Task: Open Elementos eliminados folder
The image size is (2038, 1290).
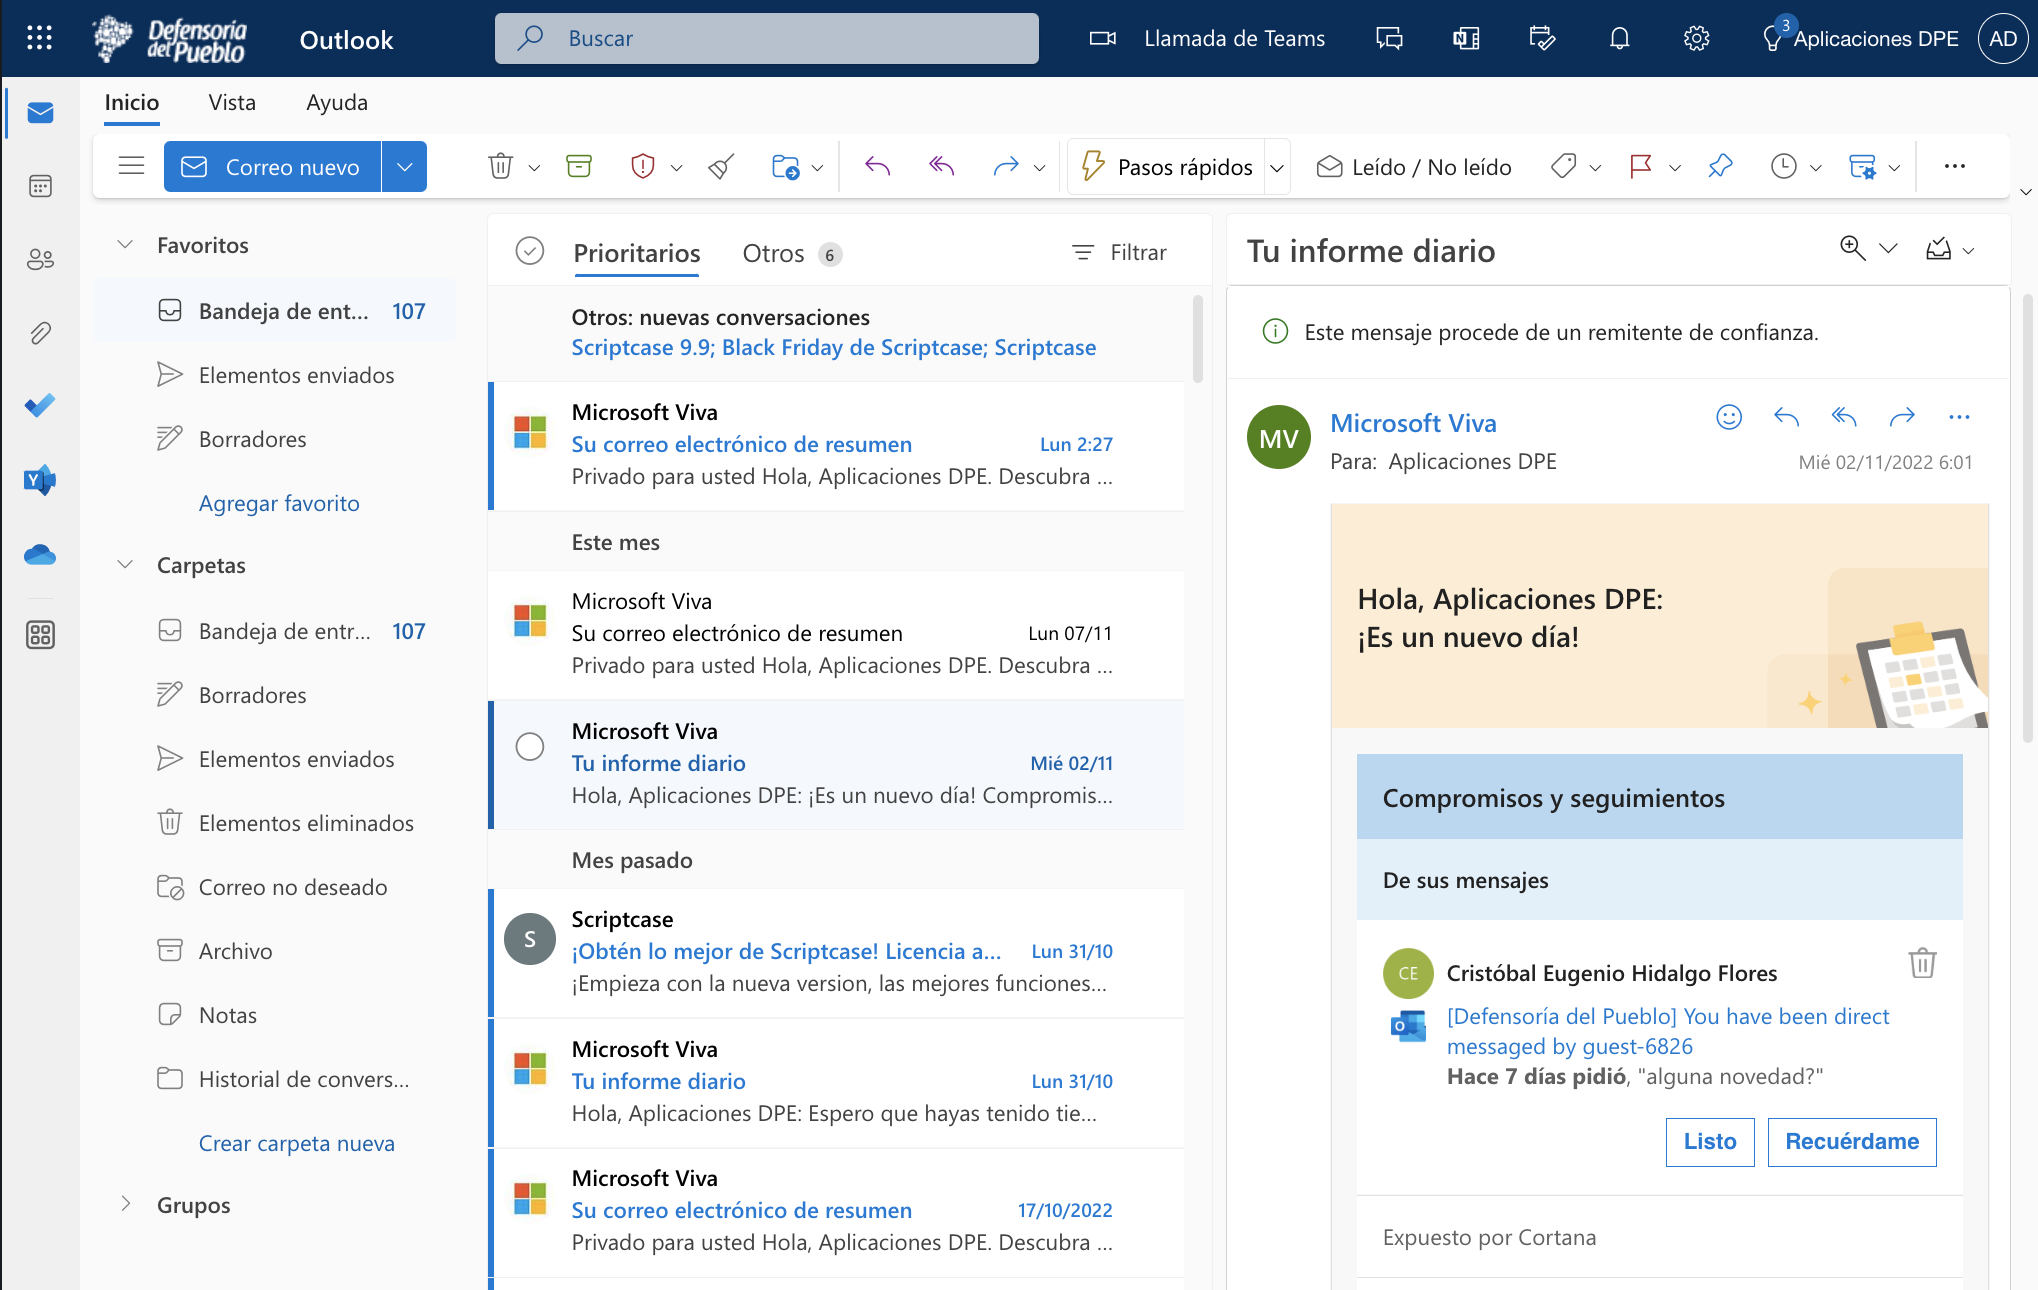Action: coord(276,823)
